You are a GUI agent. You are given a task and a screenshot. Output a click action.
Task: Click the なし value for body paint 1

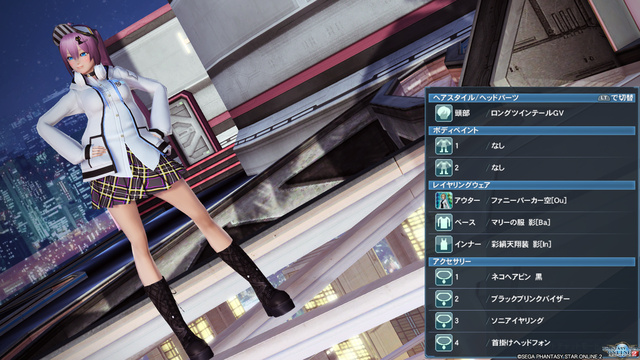[498, 146]
